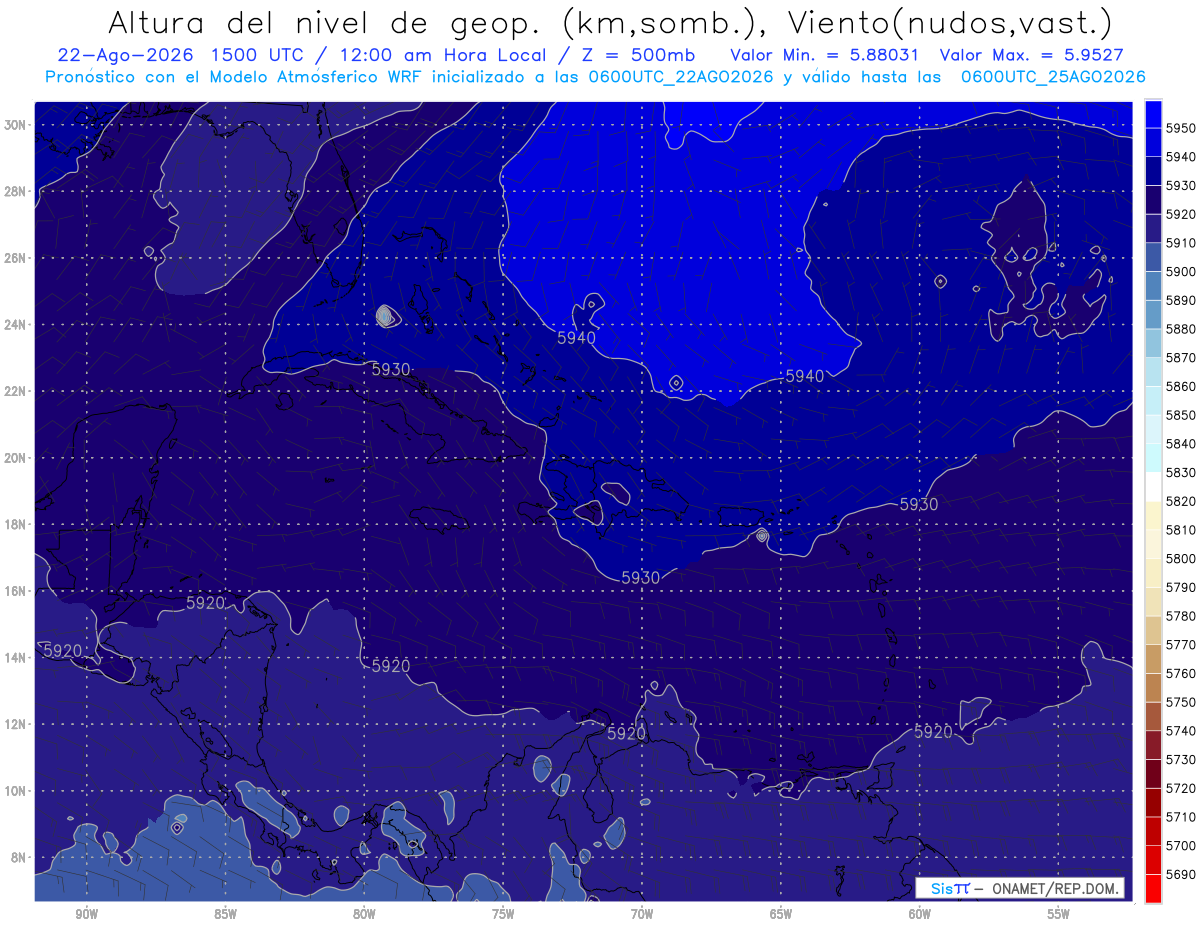Image resolution: width=1200 pixels, height=927 pixels.
Task: Click the brightest blue swatch above 5950
Action: point(1153,113)
